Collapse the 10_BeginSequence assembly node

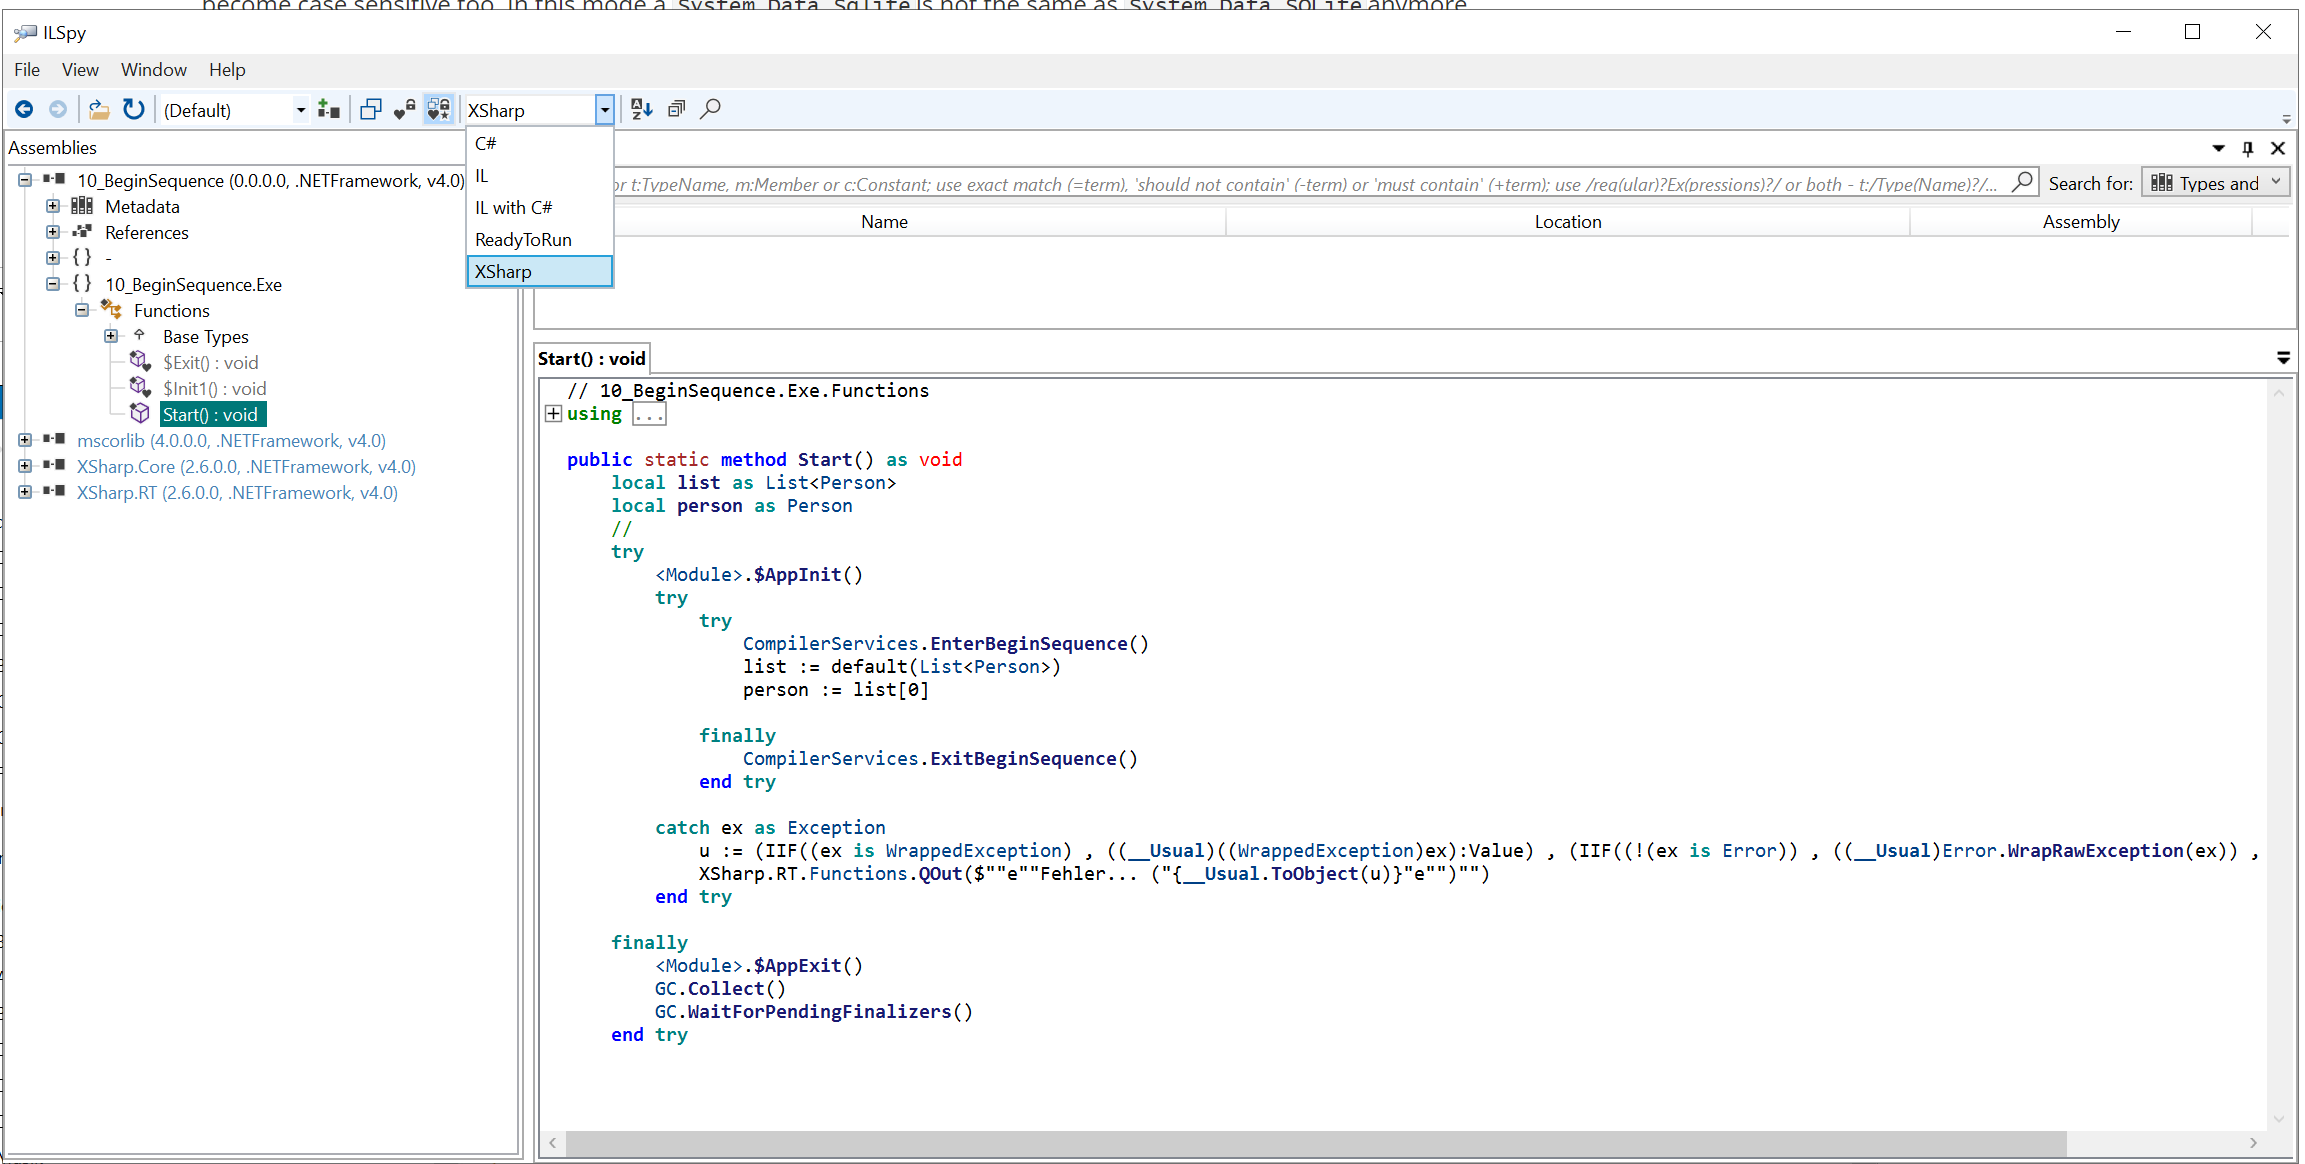point(25,180)
